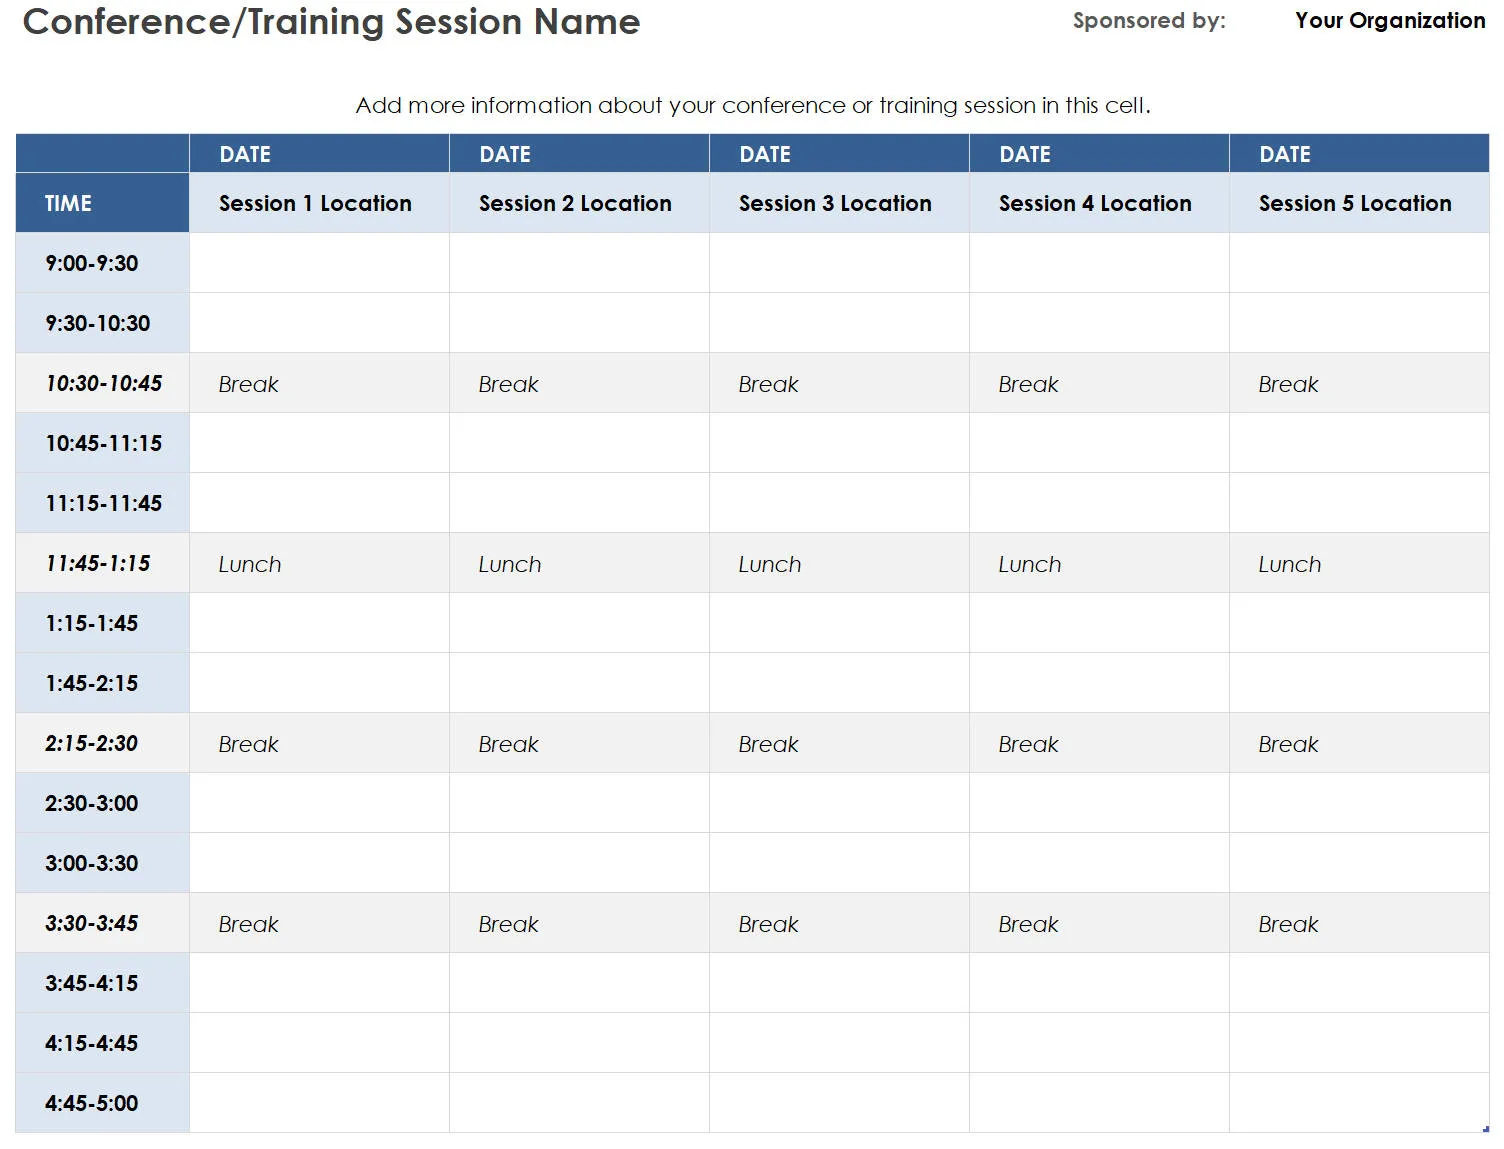Viewport: 1504px width, 1149px height.
Task: Click the empty 1:15-1:45 cell under Session 1
Action: point(319,623)
